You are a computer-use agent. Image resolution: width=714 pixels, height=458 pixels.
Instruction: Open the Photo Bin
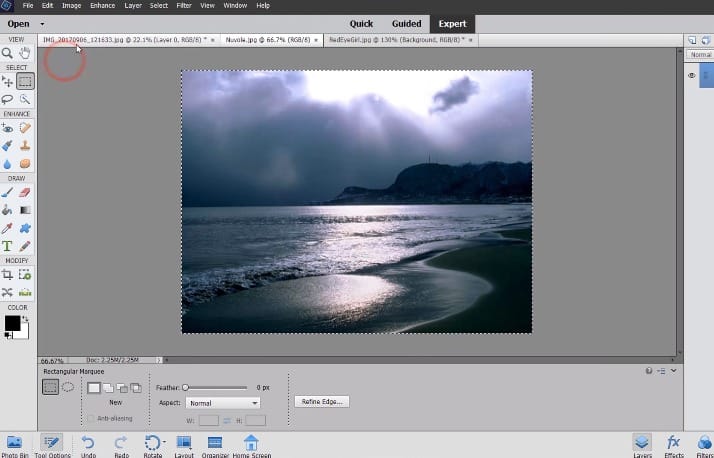(x=15, y=446)
